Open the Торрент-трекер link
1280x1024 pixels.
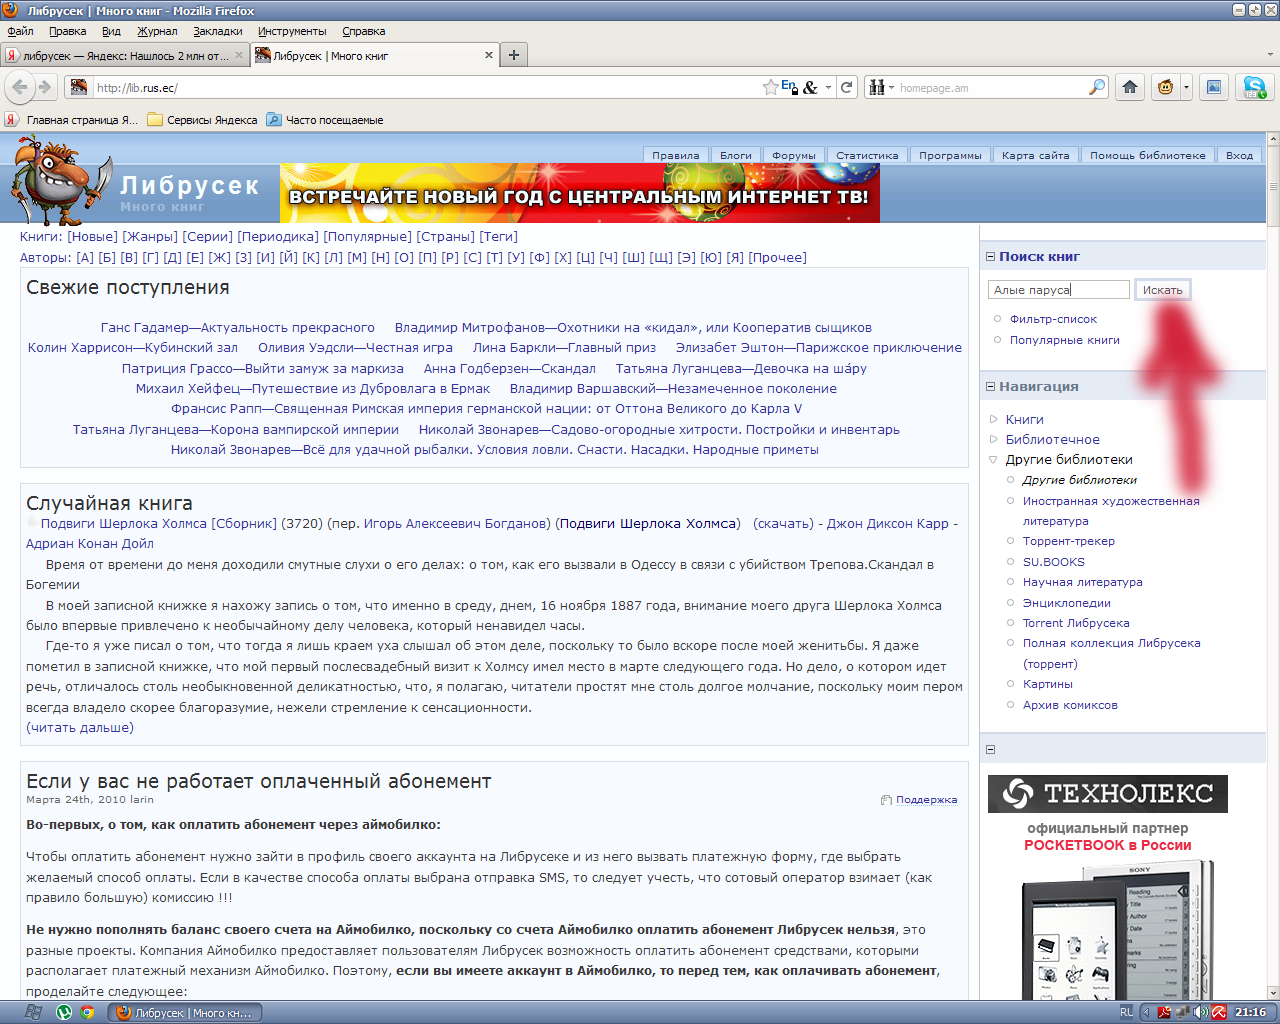(x=1068, y=541)
